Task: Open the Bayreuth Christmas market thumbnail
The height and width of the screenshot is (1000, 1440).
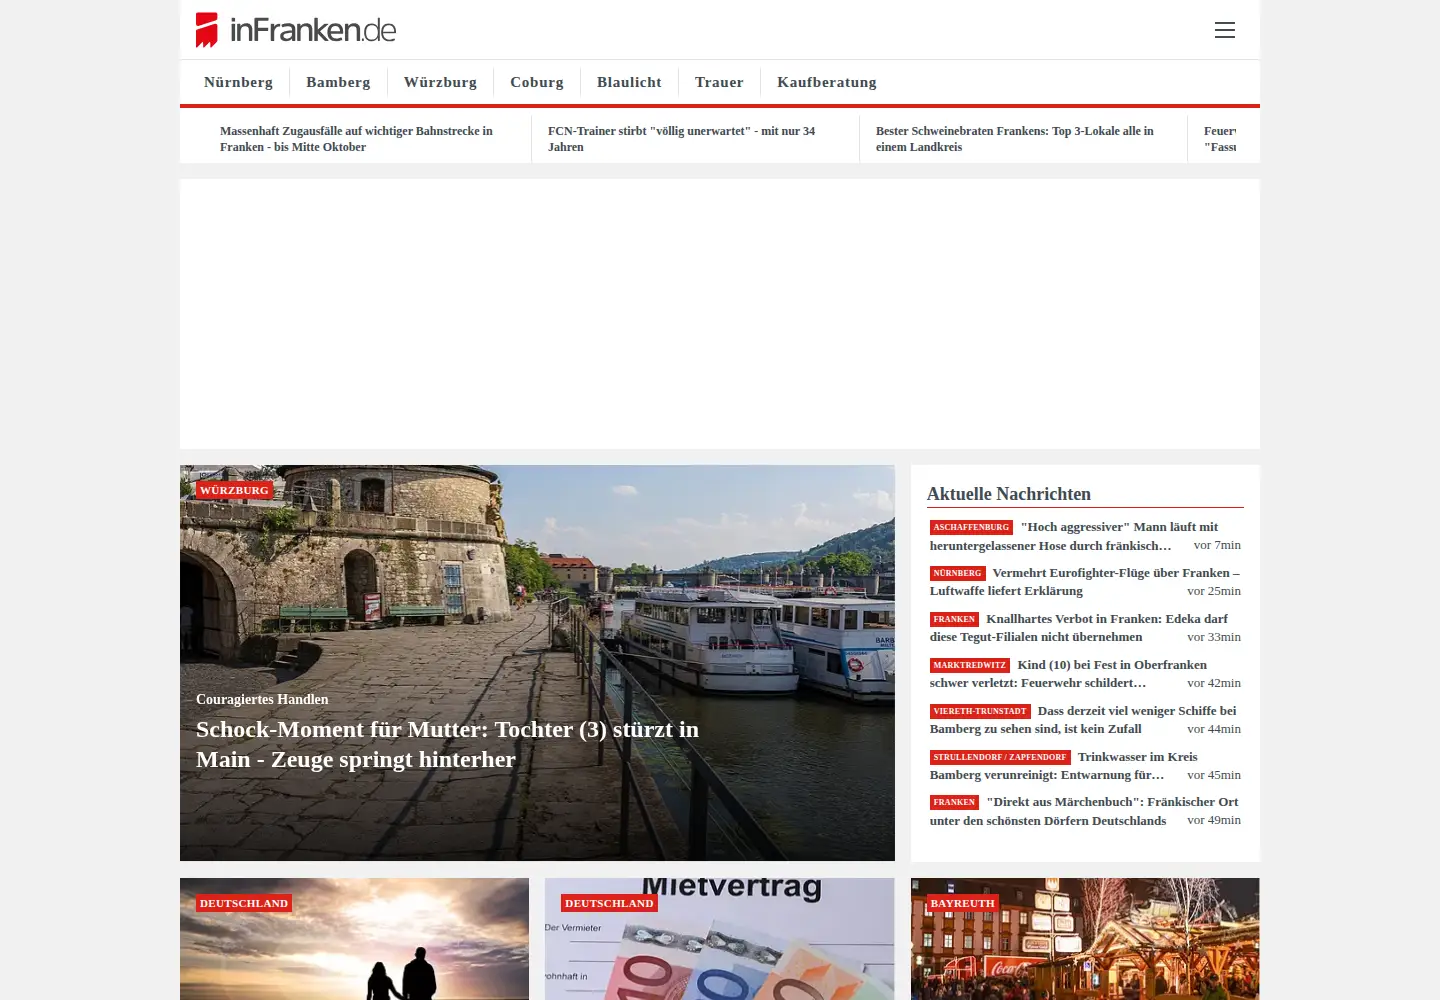Action: tap(1085, 939)
